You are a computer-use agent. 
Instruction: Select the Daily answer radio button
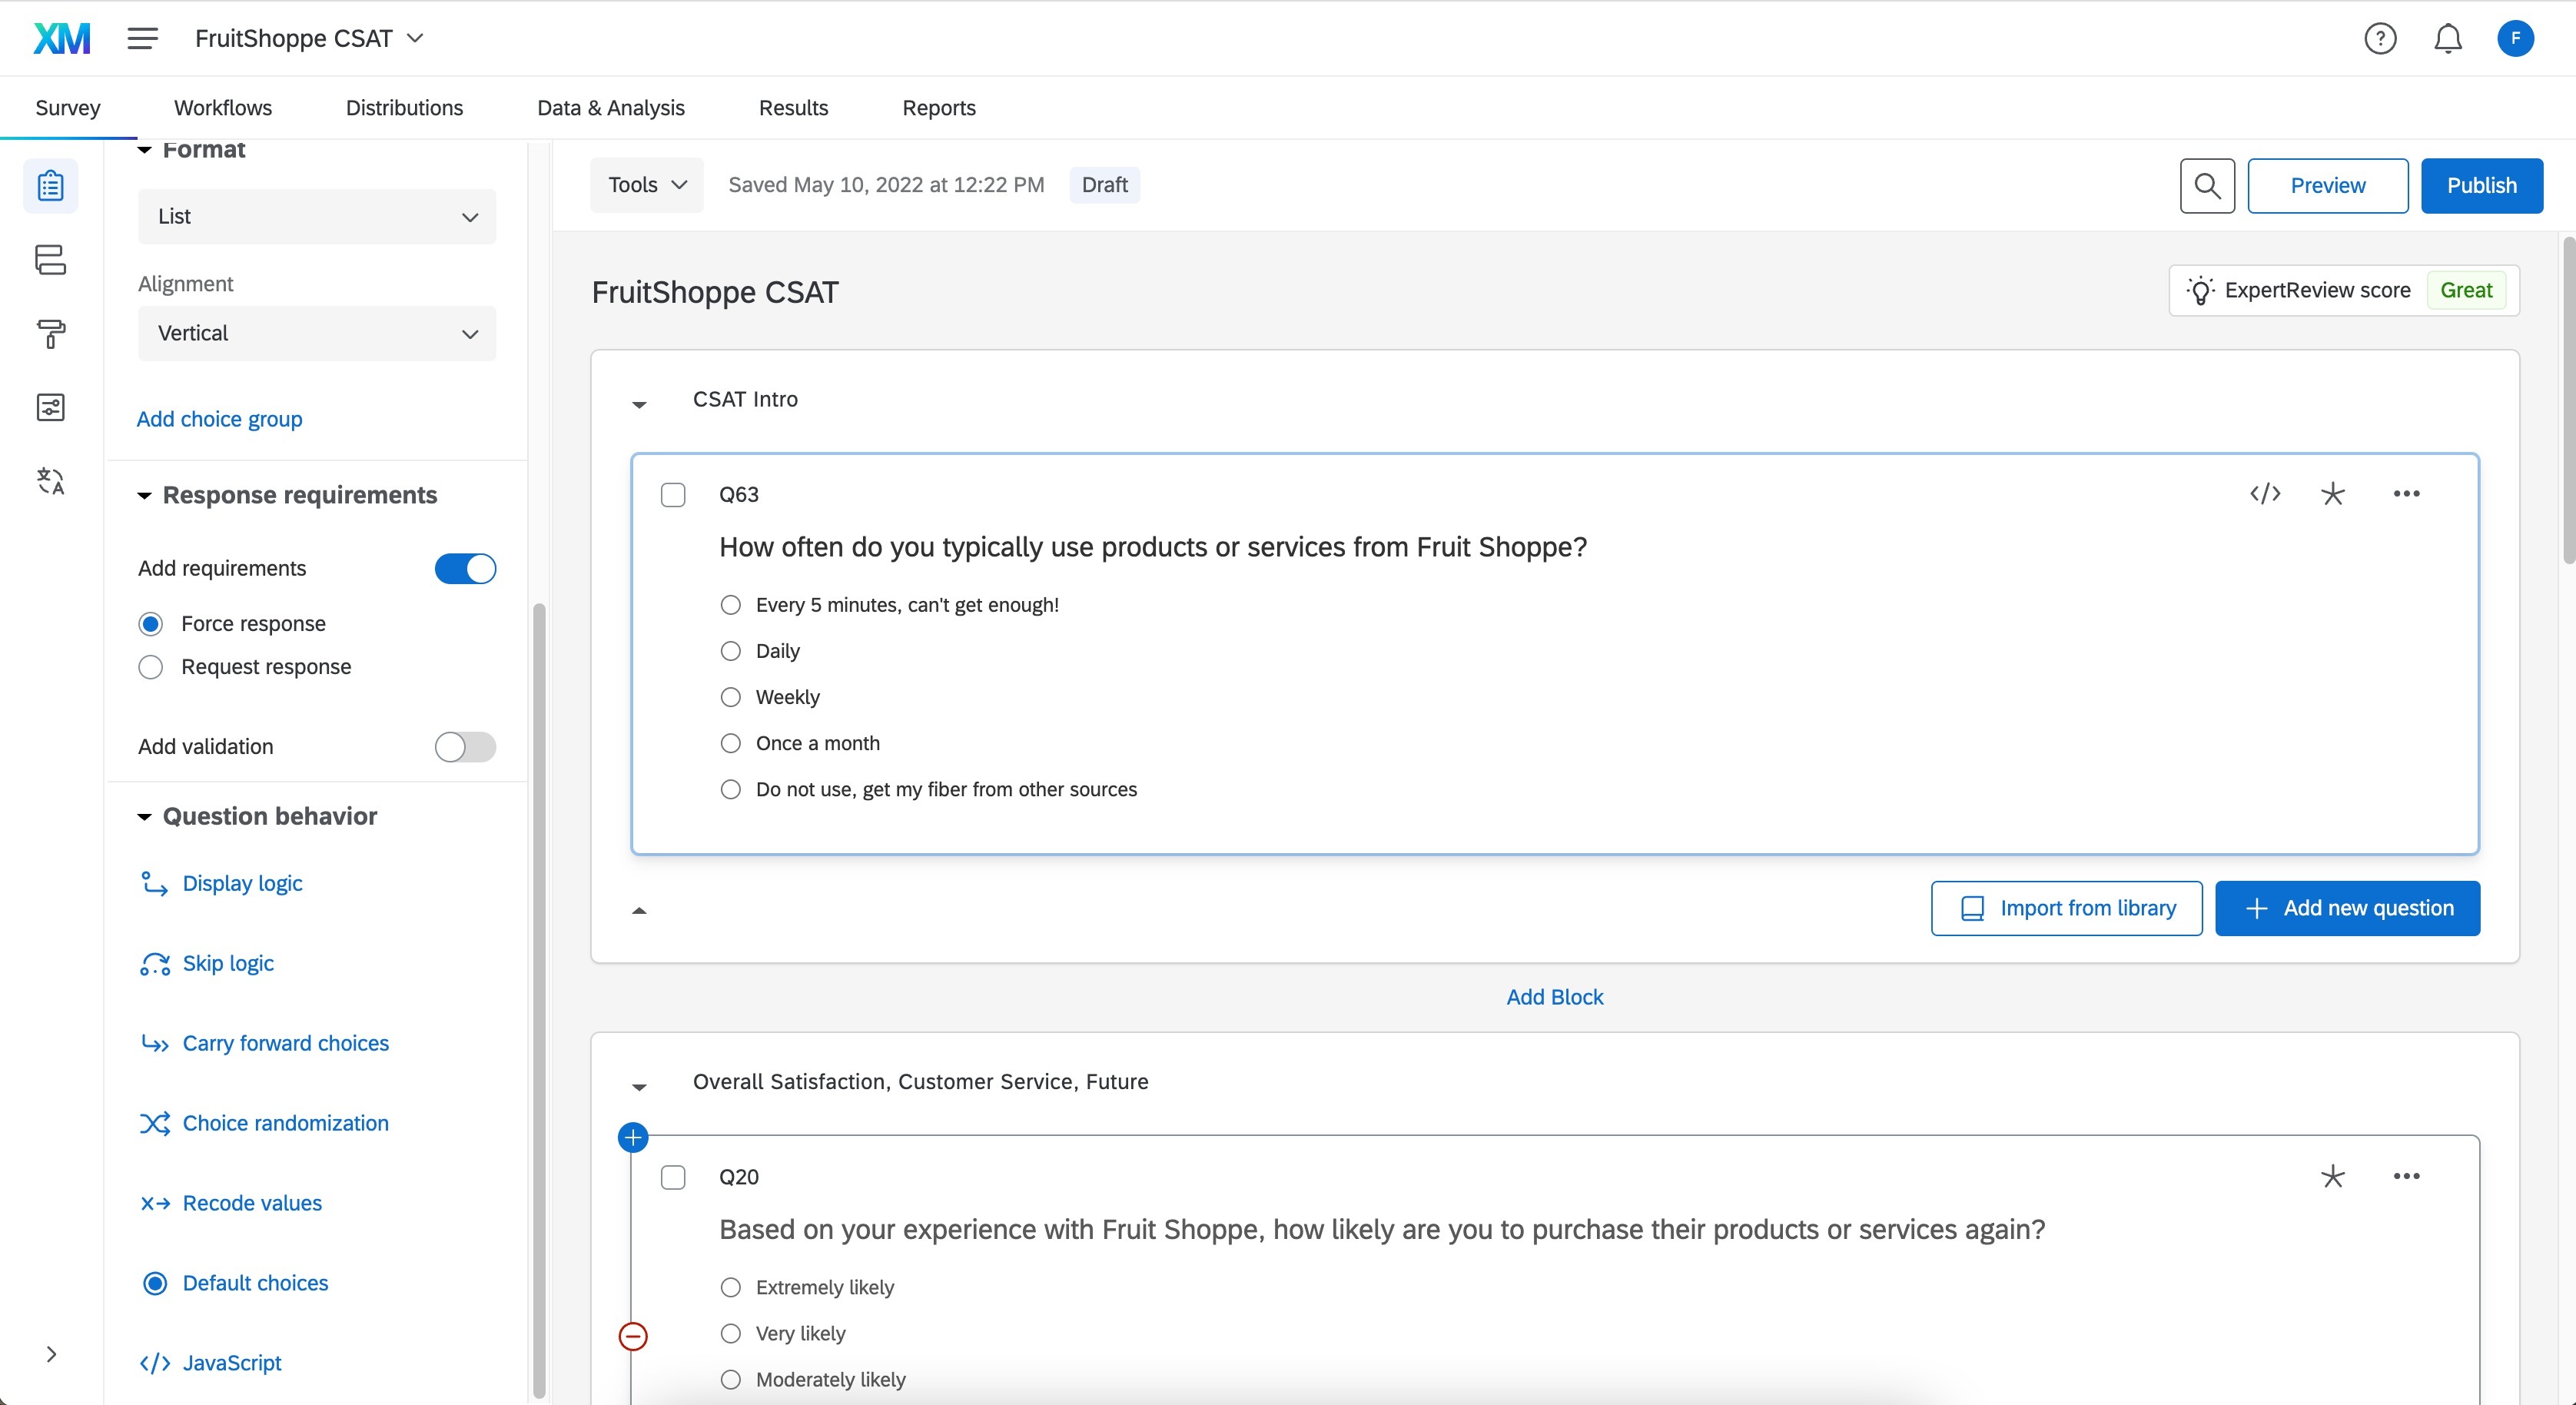pos(731,651)
